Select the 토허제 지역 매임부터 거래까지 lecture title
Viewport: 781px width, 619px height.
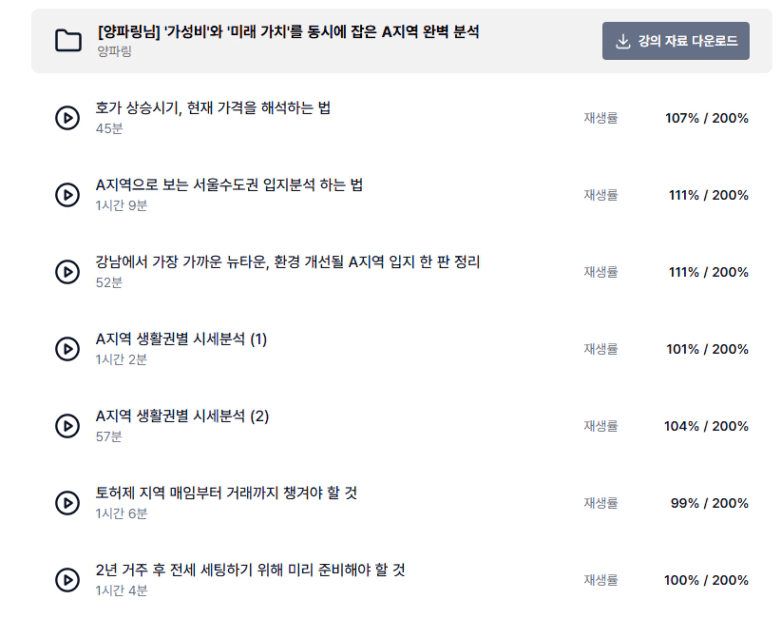pos(226,493)
